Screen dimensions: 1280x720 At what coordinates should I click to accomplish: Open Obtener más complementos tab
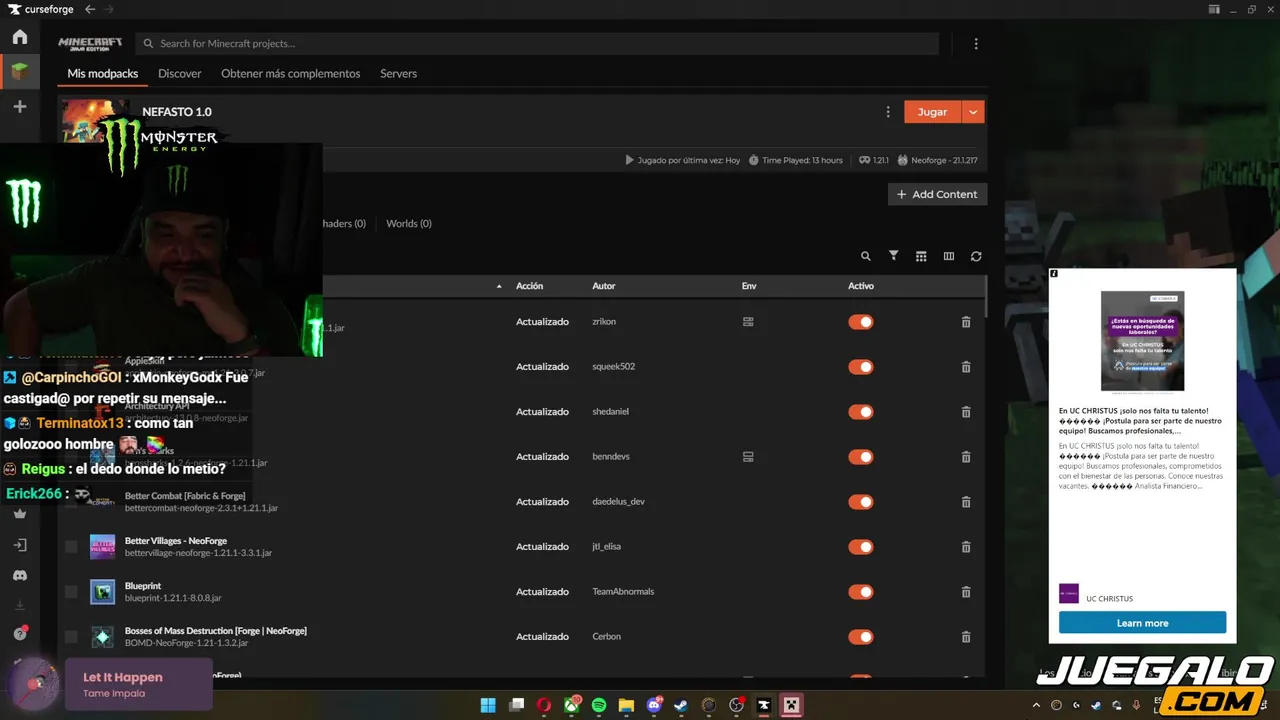pyautogui.click(x=291, y=74)
